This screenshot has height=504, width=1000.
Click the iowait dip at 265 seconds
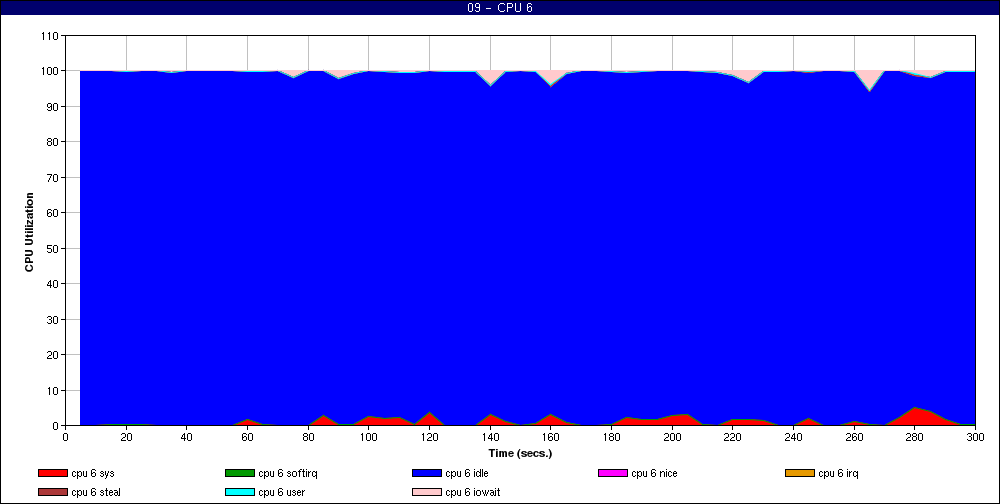pyautogui.click(x=869, y=80)
